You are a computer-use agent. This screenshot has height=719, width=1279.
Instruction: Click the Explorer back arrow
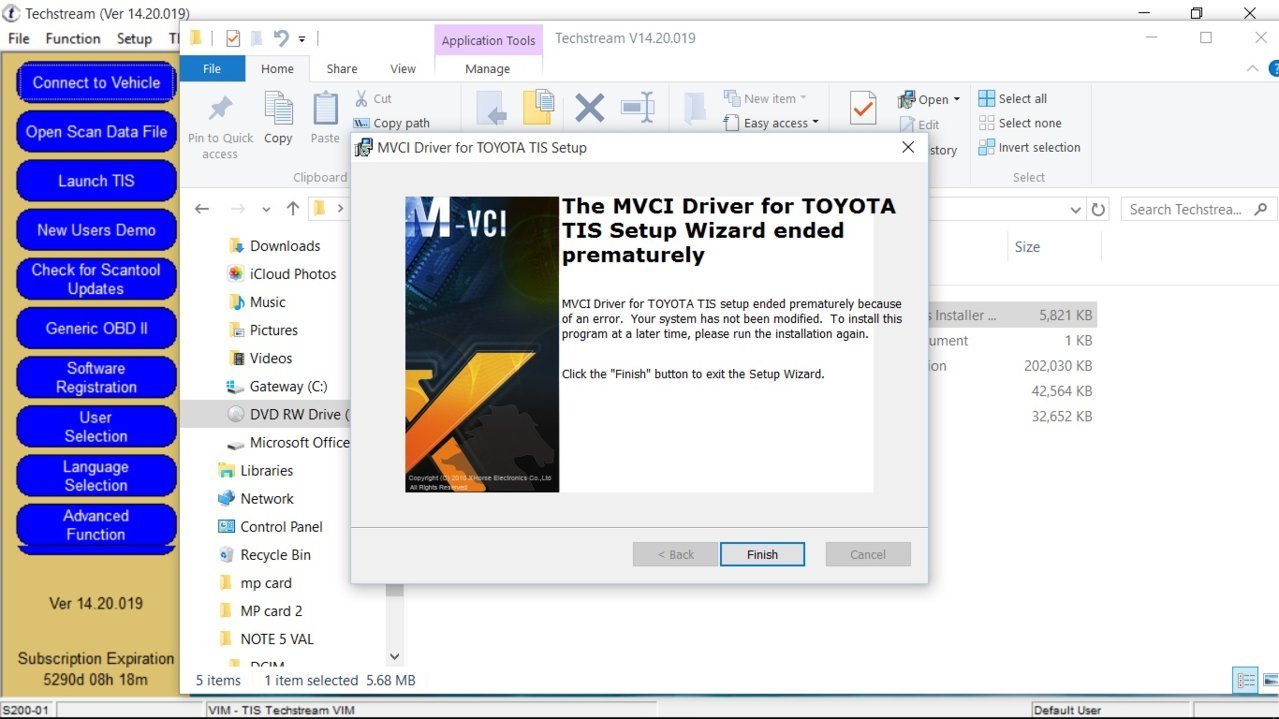pos(202,209)
